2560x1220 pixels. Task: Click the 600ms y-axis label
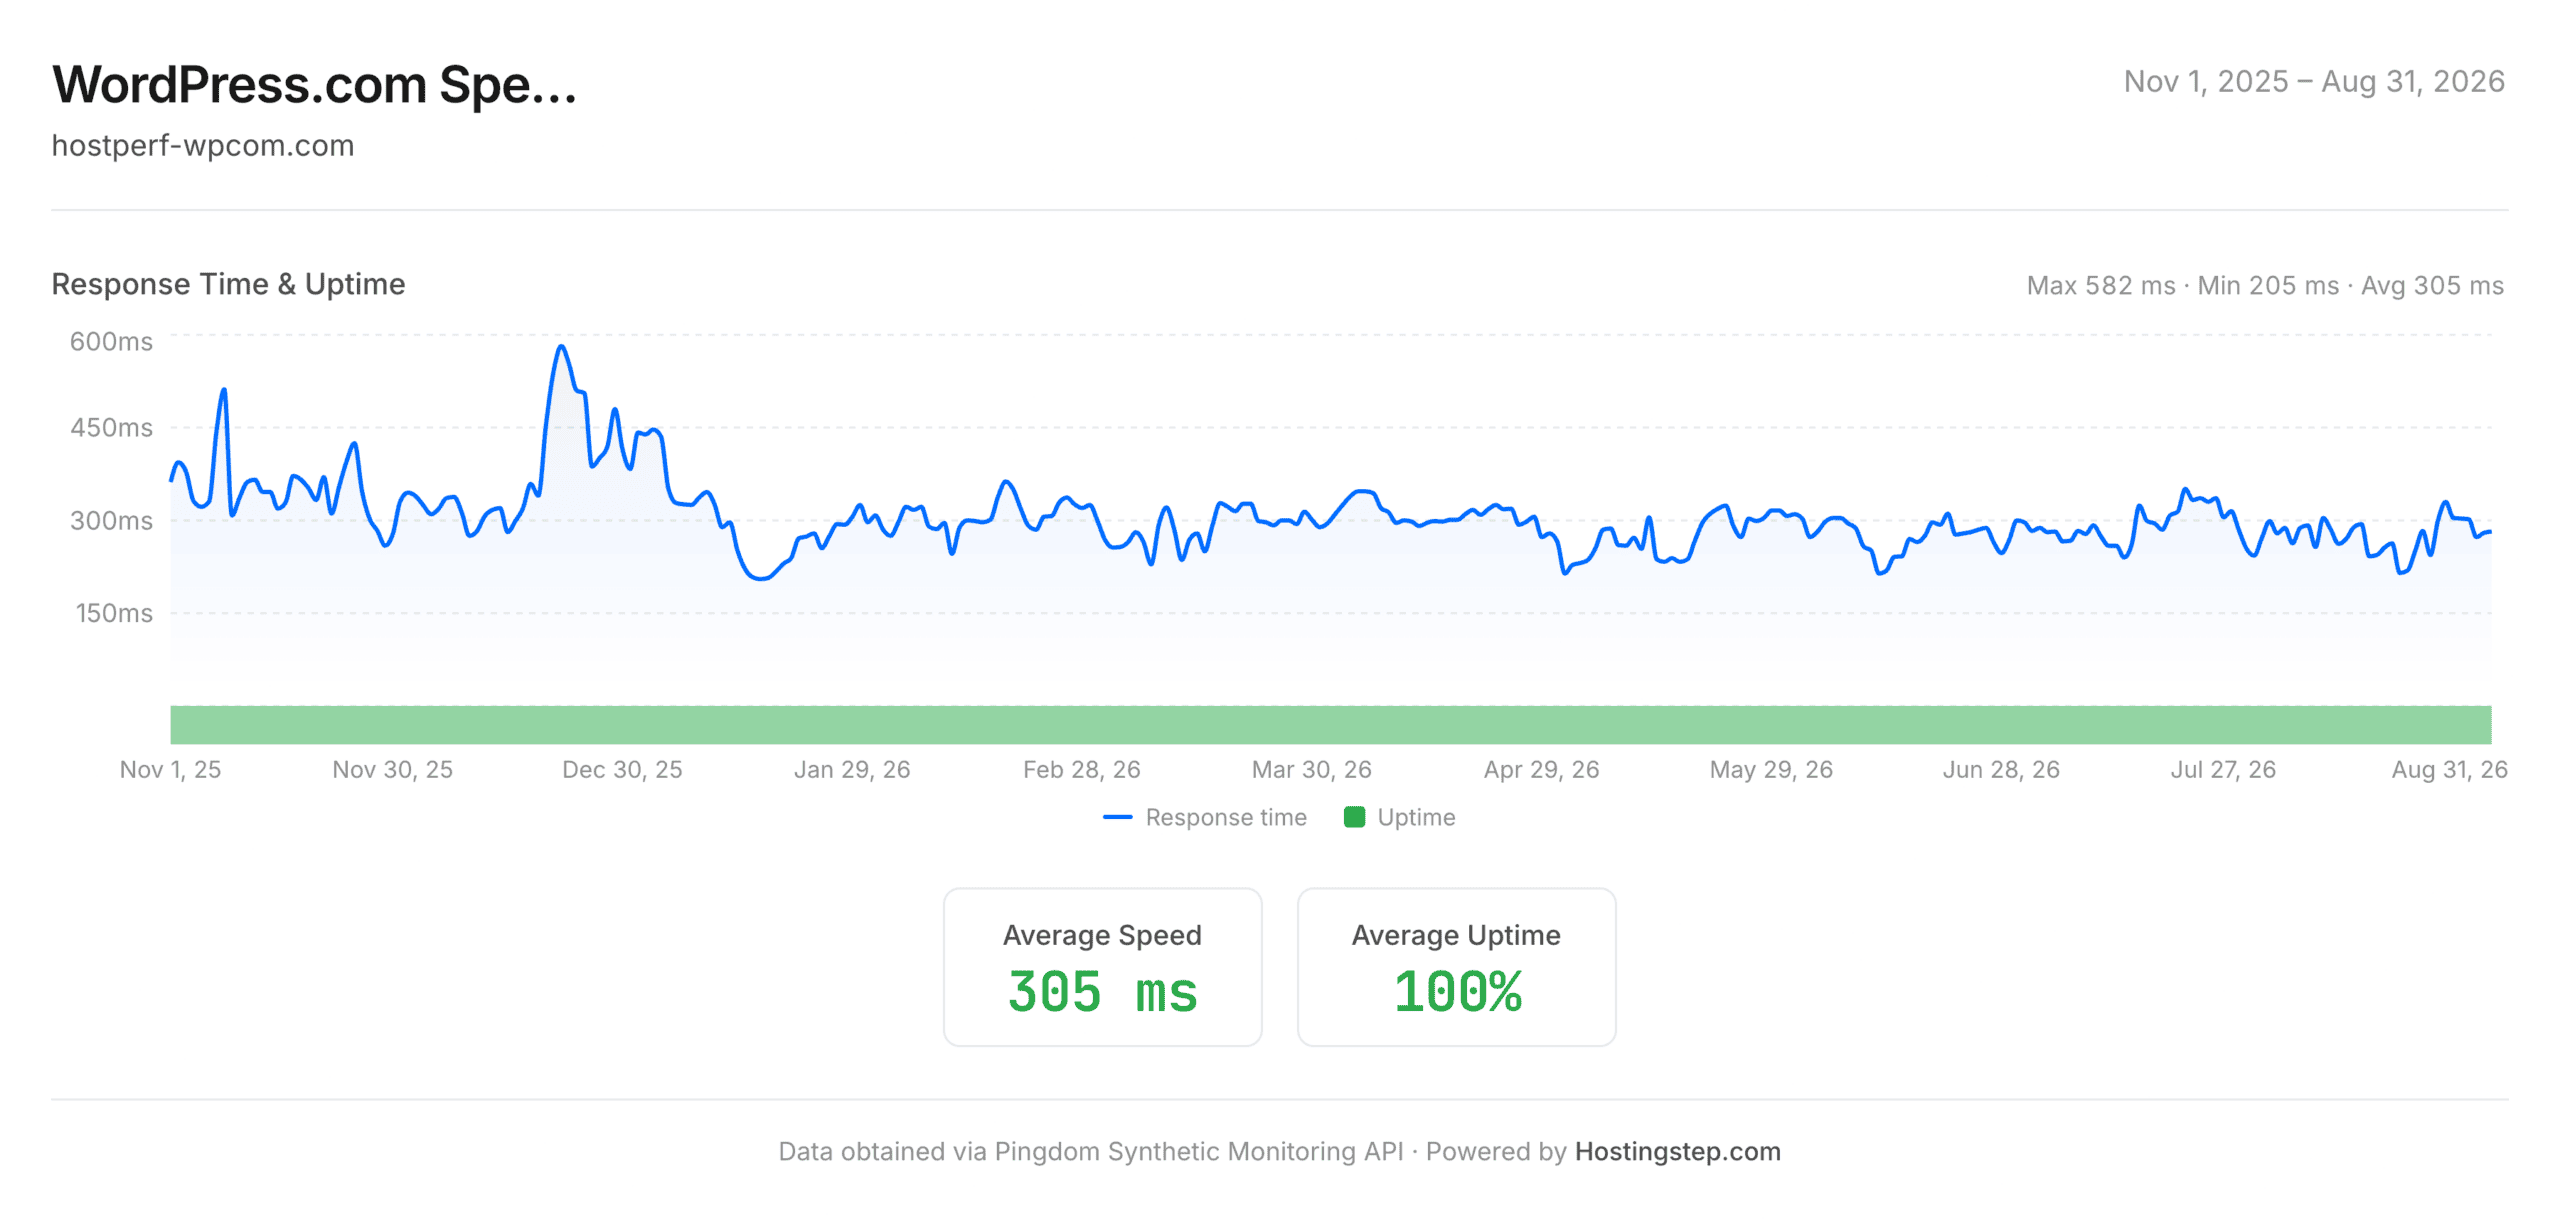coord(111,342)
